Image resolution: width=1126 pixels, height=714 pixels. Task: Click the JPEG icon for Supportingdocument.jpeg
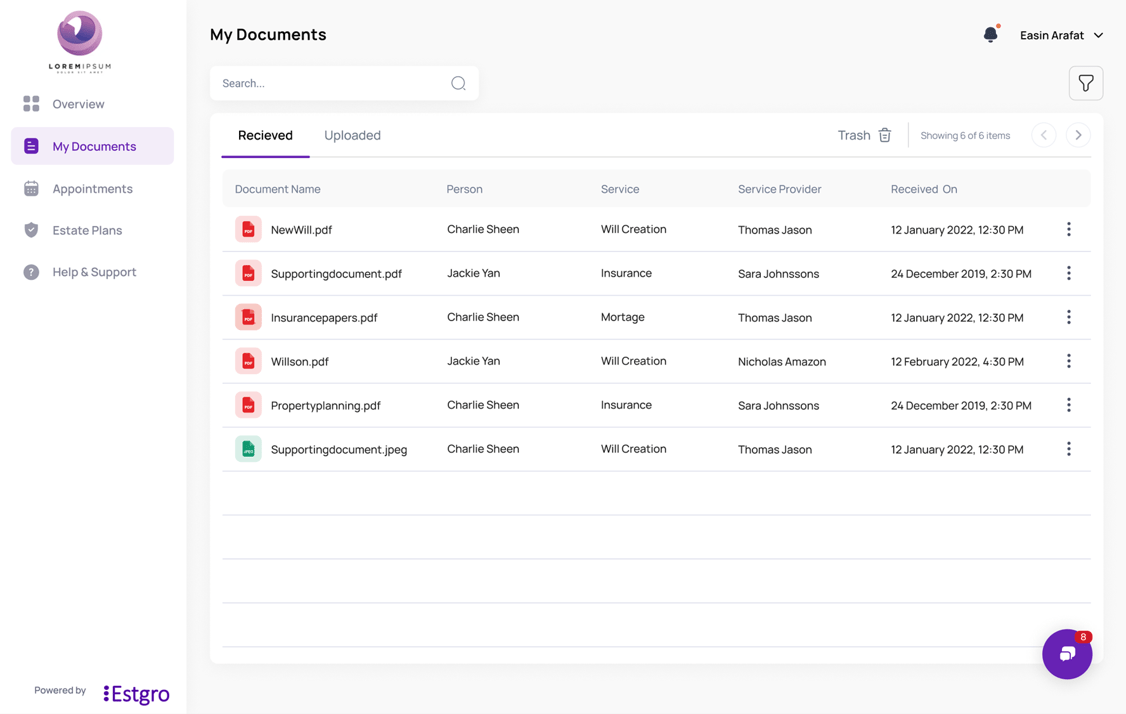(x=248, y=449)
